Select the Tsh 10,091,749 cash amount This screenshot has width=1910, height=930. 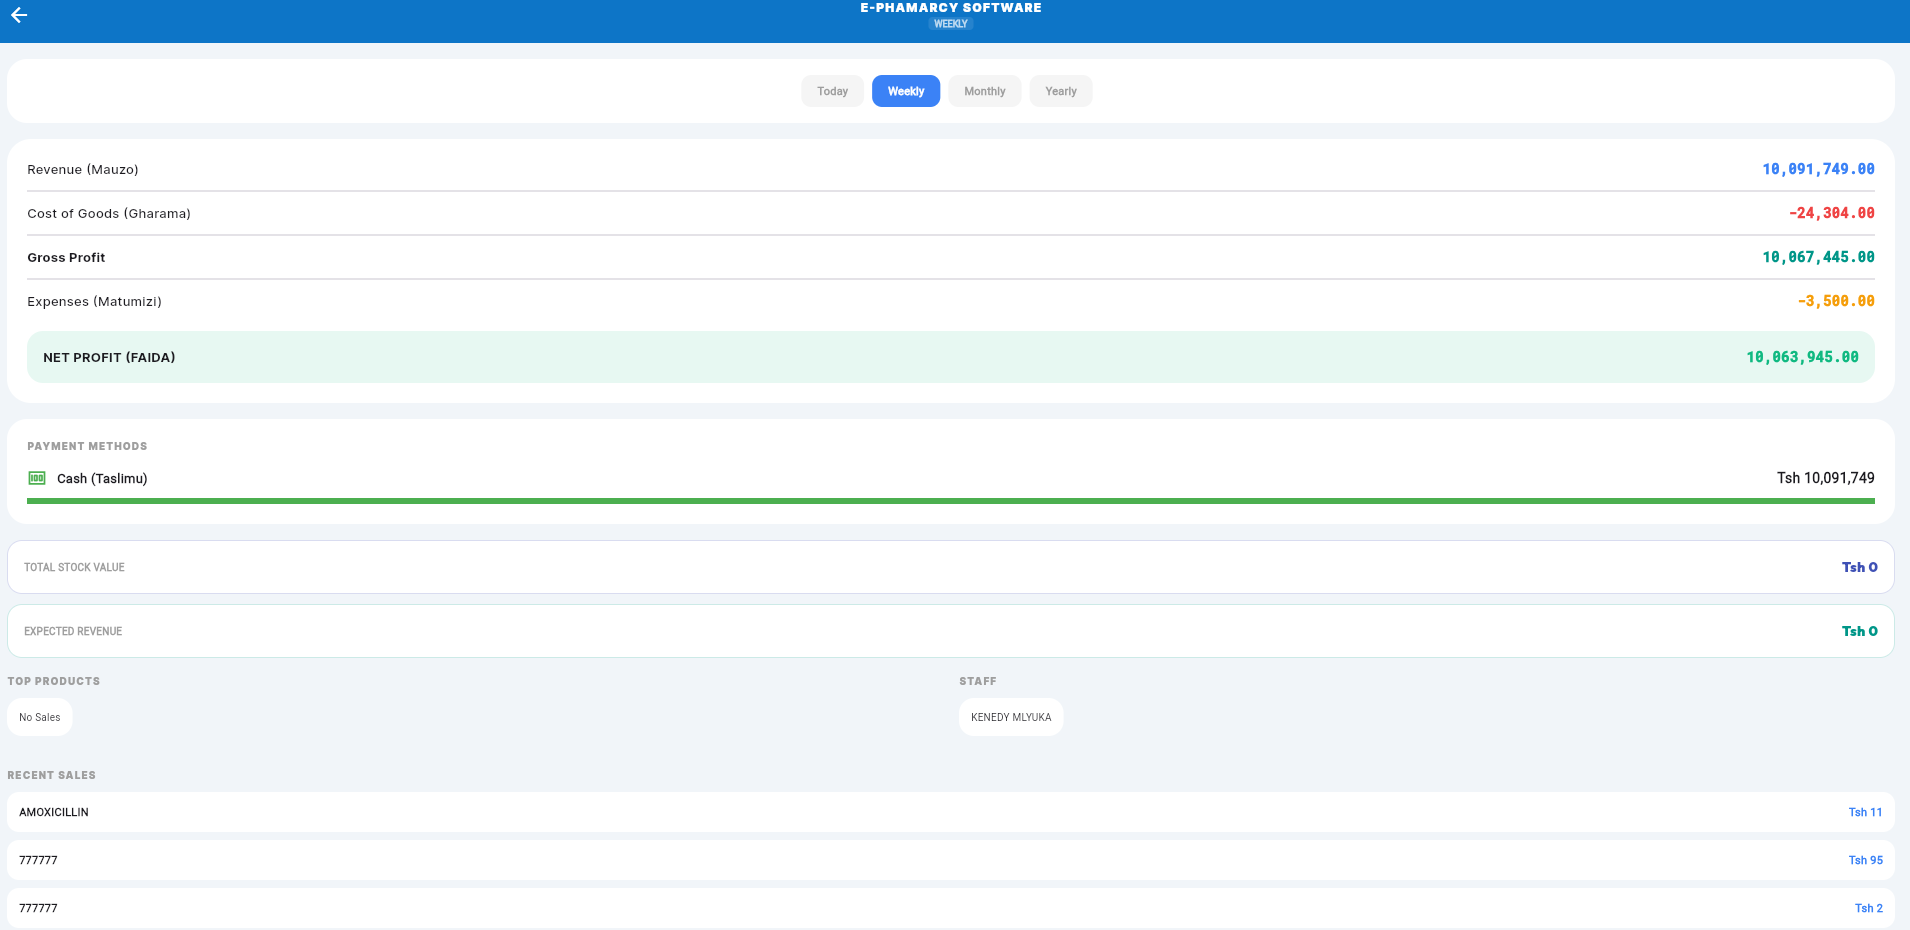[1826, 478]
